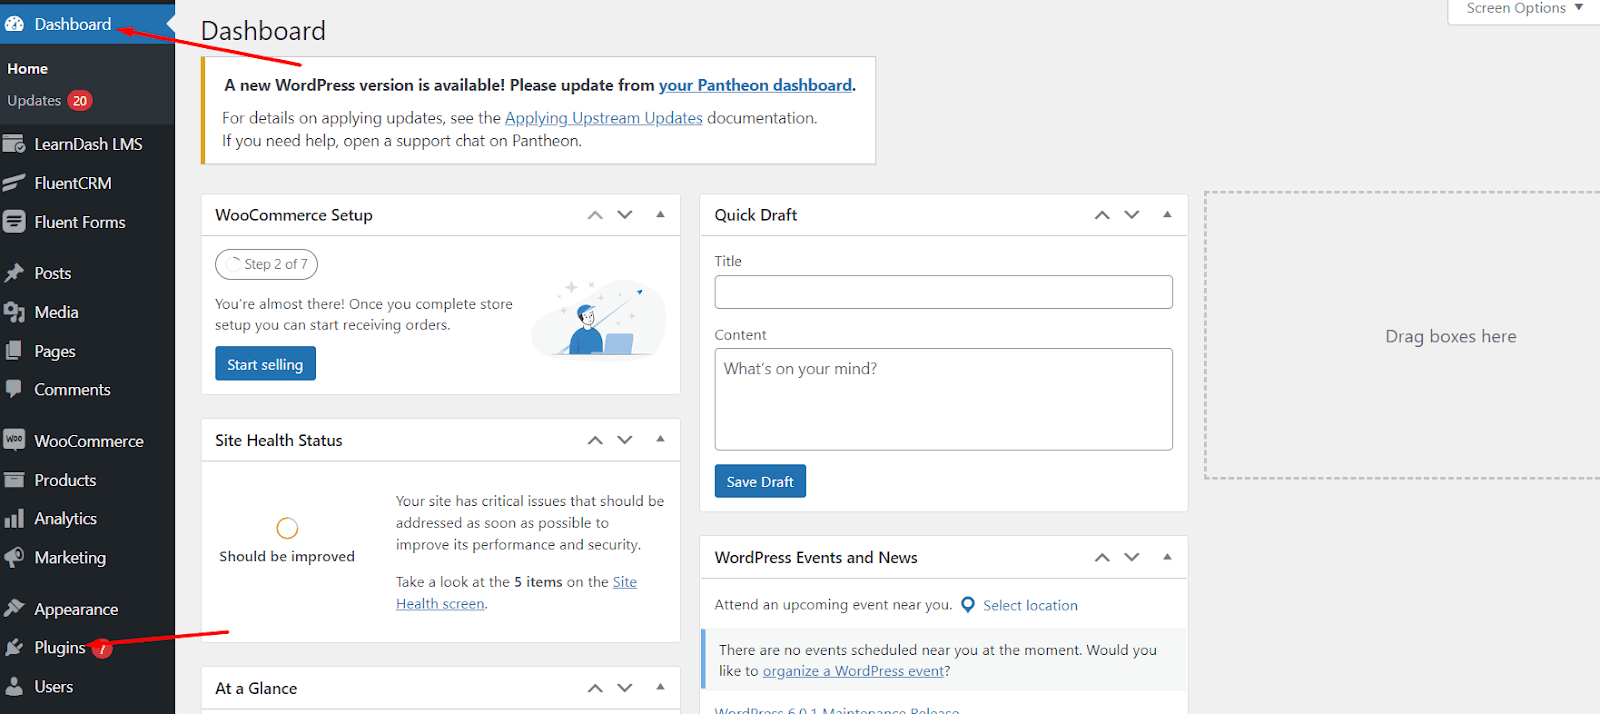The height and width of the screenshot is (714, 1600).
Task: Move Quick Draft box up
Action: click(x=1102, y=215)
